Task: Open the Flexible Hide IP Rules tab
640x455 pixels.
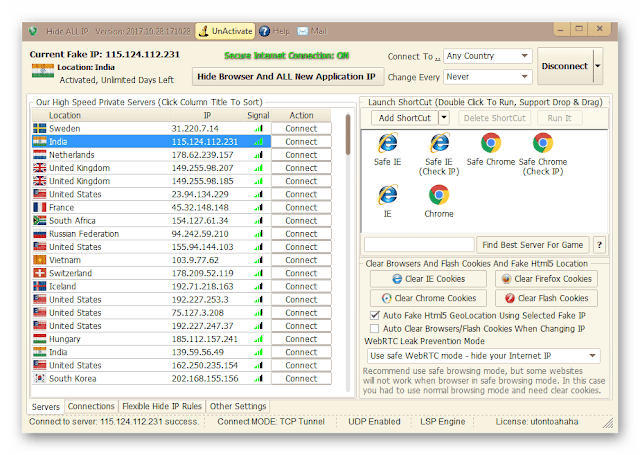Action: click(162, 406)
